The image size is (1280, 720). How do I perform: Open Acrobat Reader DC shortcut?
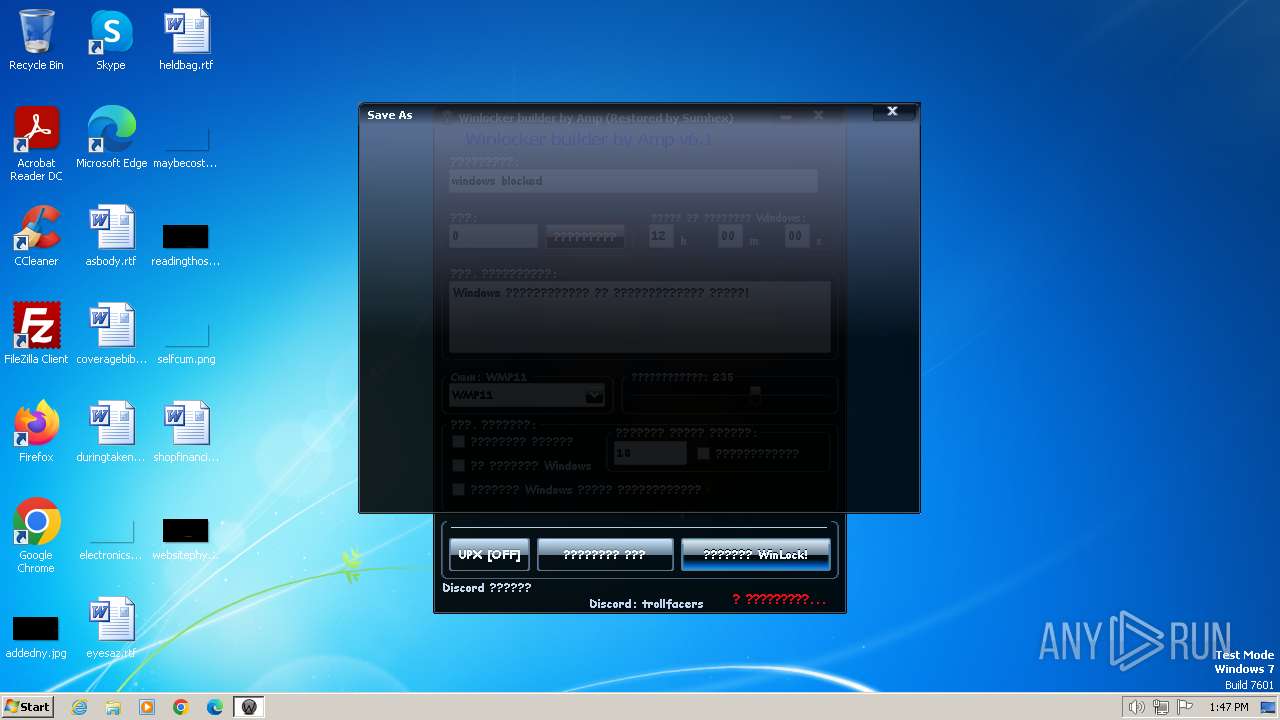[36, 144]
